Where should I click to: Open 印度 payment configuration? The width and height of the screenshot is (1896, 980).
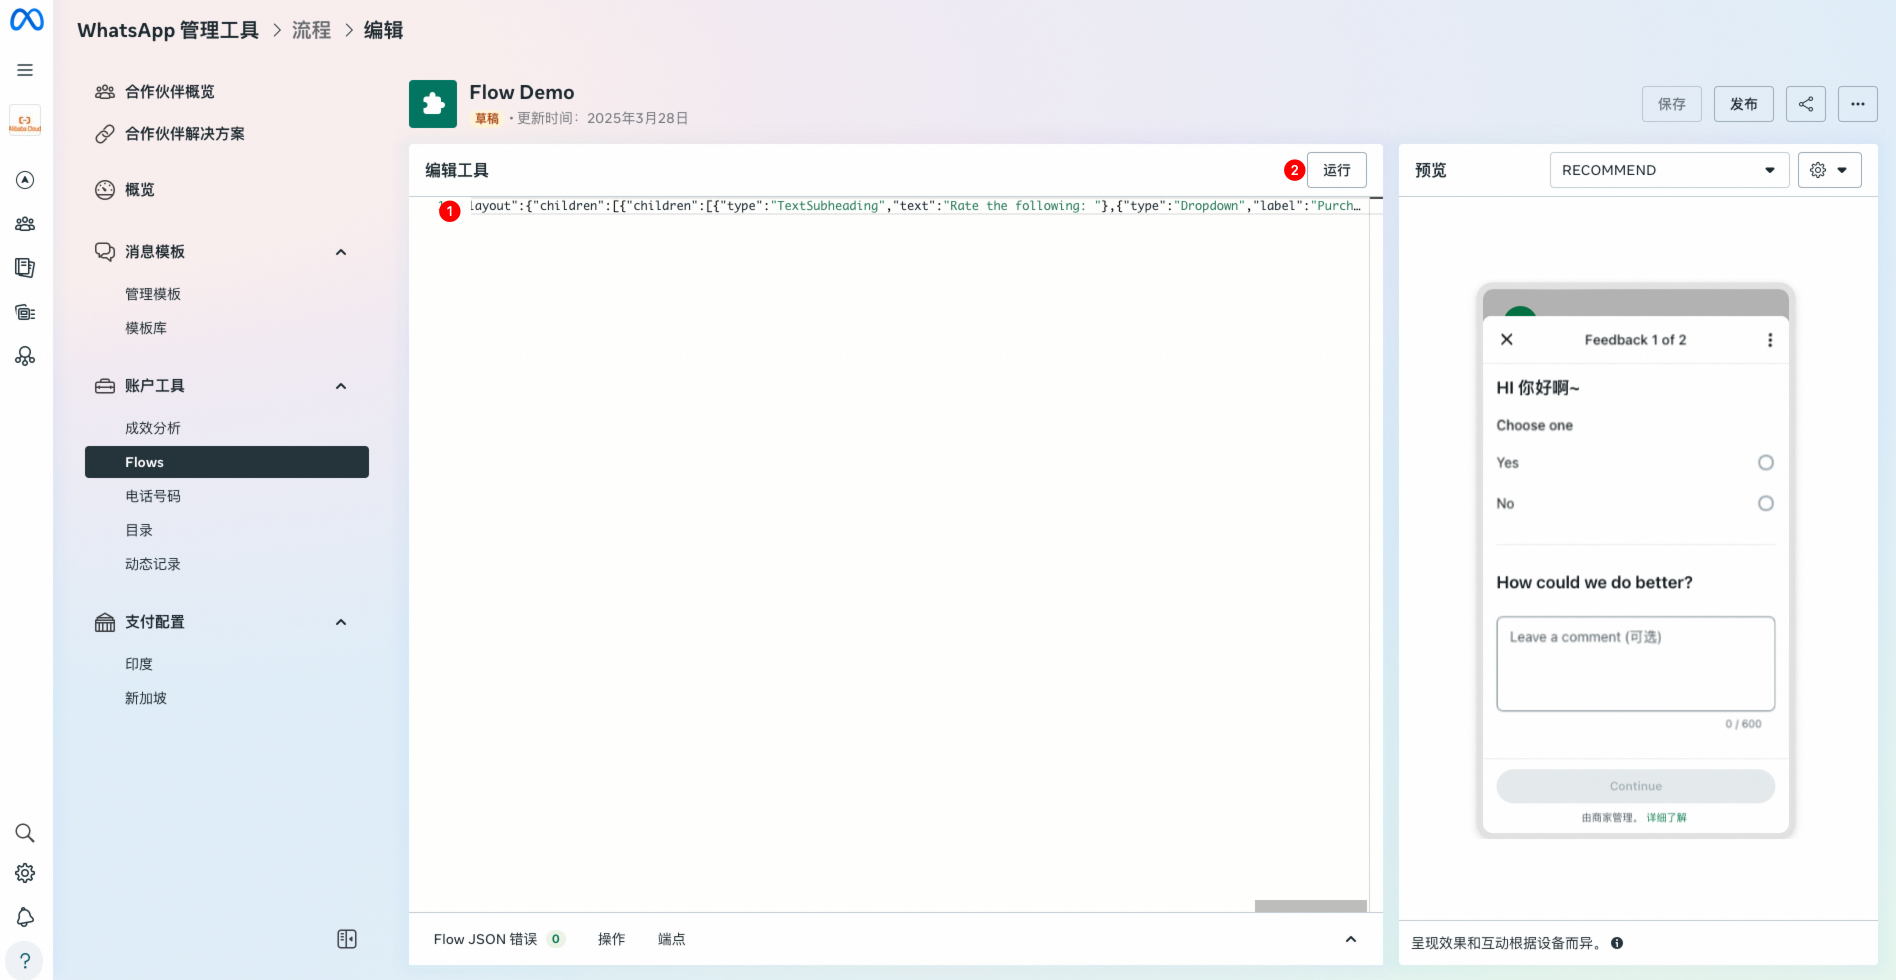pos(139,664)
